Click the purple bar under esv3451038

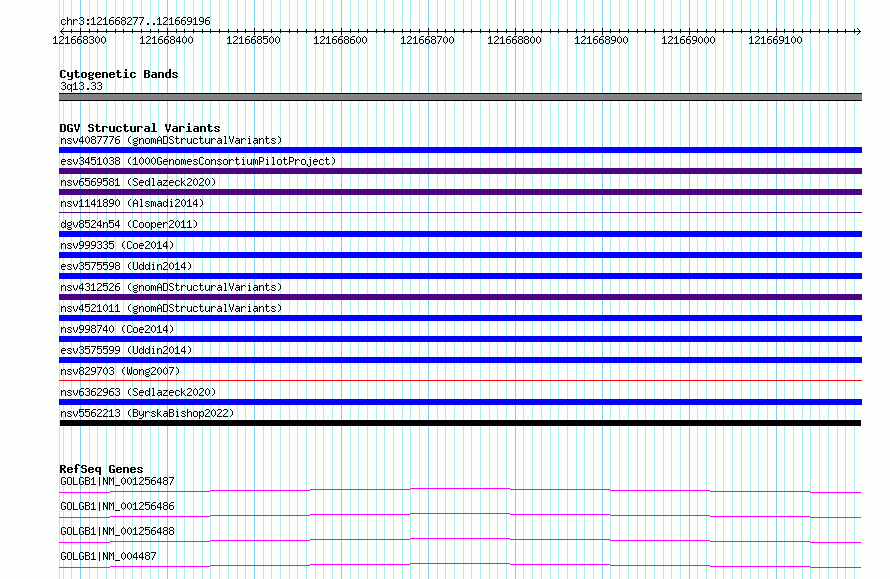(x=460, y=171)
